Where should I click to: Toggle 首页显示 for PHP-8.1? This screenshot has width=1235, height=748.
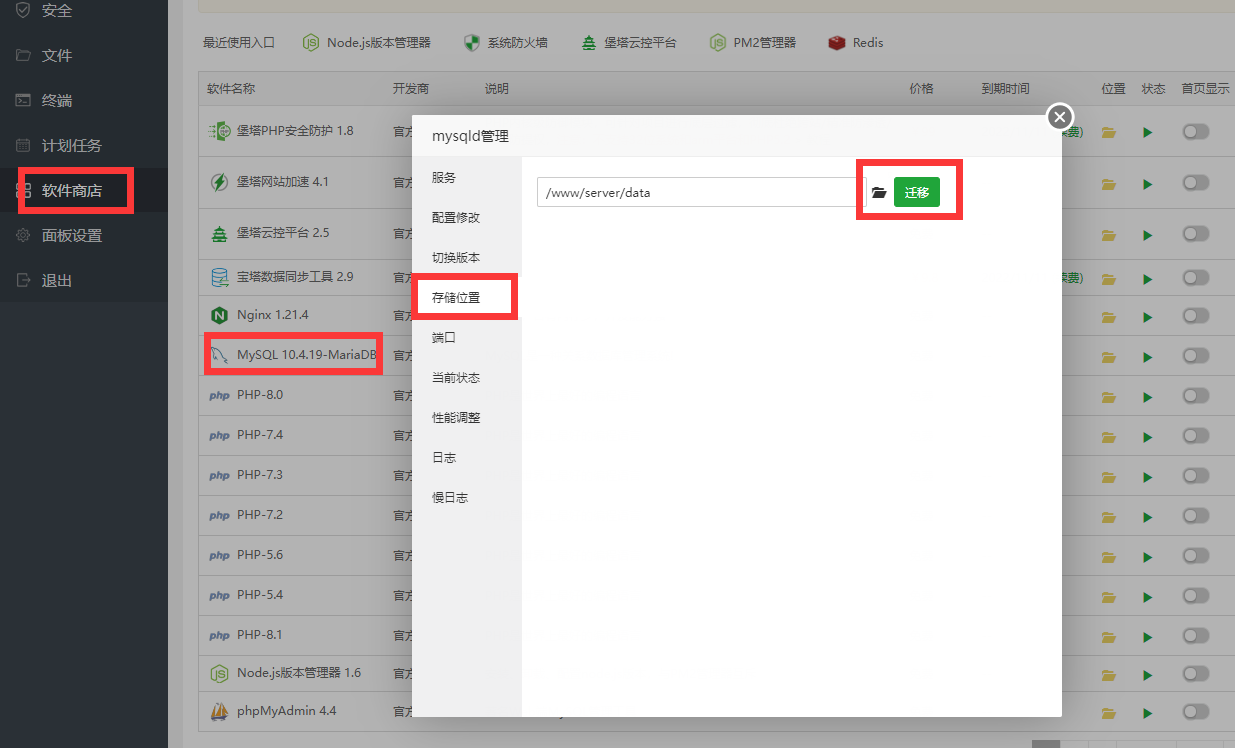point(1196,635)
